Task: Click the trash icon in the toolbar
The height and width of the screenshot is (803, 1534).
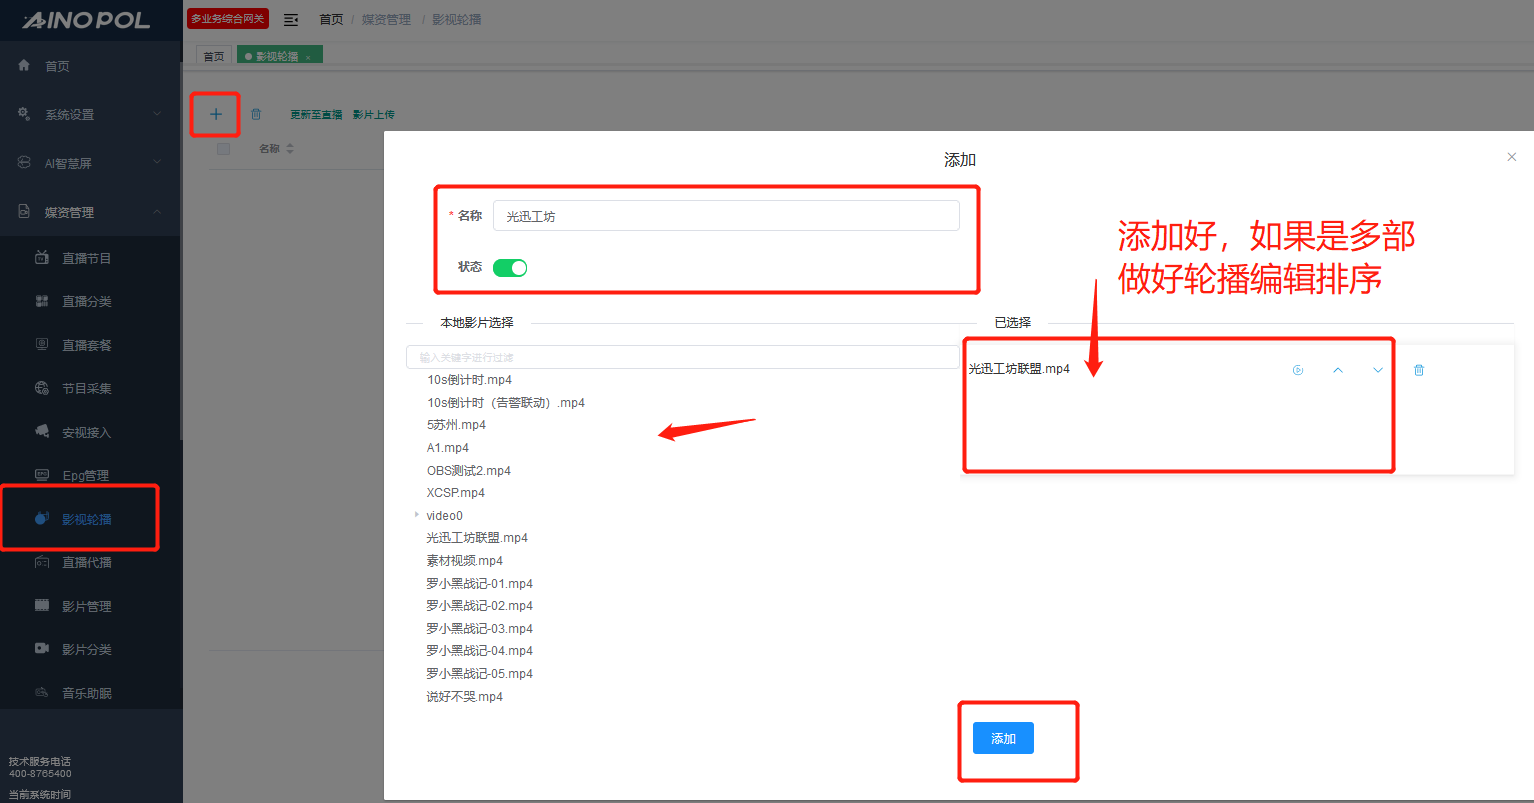Action: point(256,115)
